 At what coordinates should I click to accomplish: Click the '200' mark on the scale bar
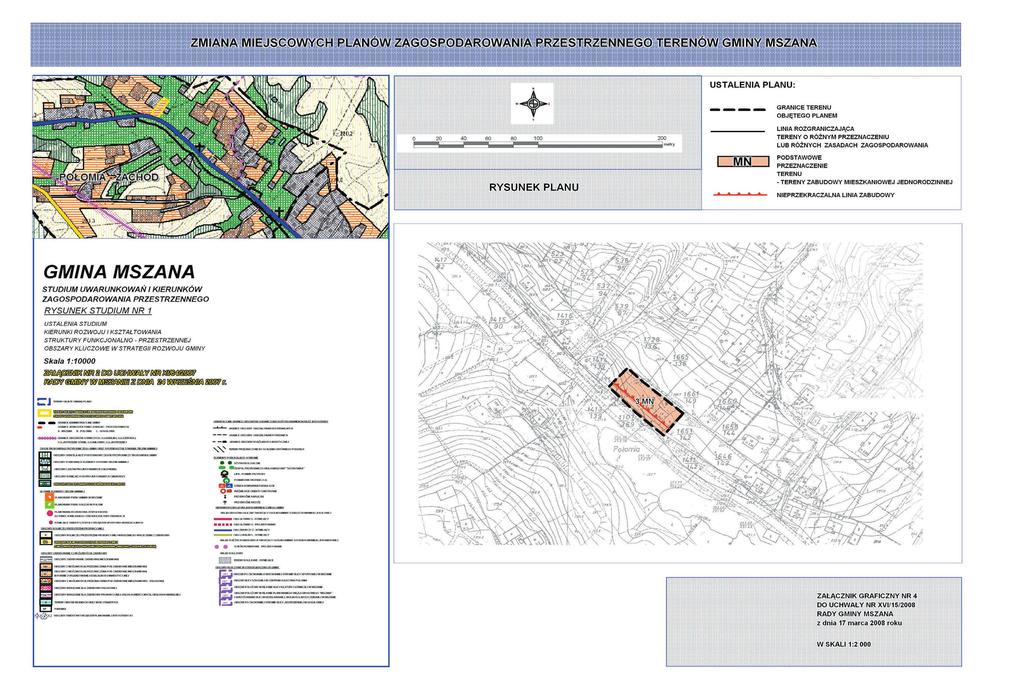(662, 138)
